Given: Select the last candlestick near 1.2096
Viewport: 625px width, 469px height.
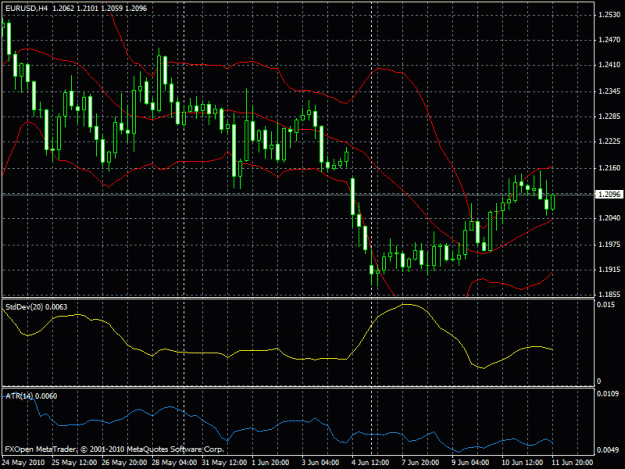Looking at the screenshot, I should pyautogui.click(x=552, y=202).
